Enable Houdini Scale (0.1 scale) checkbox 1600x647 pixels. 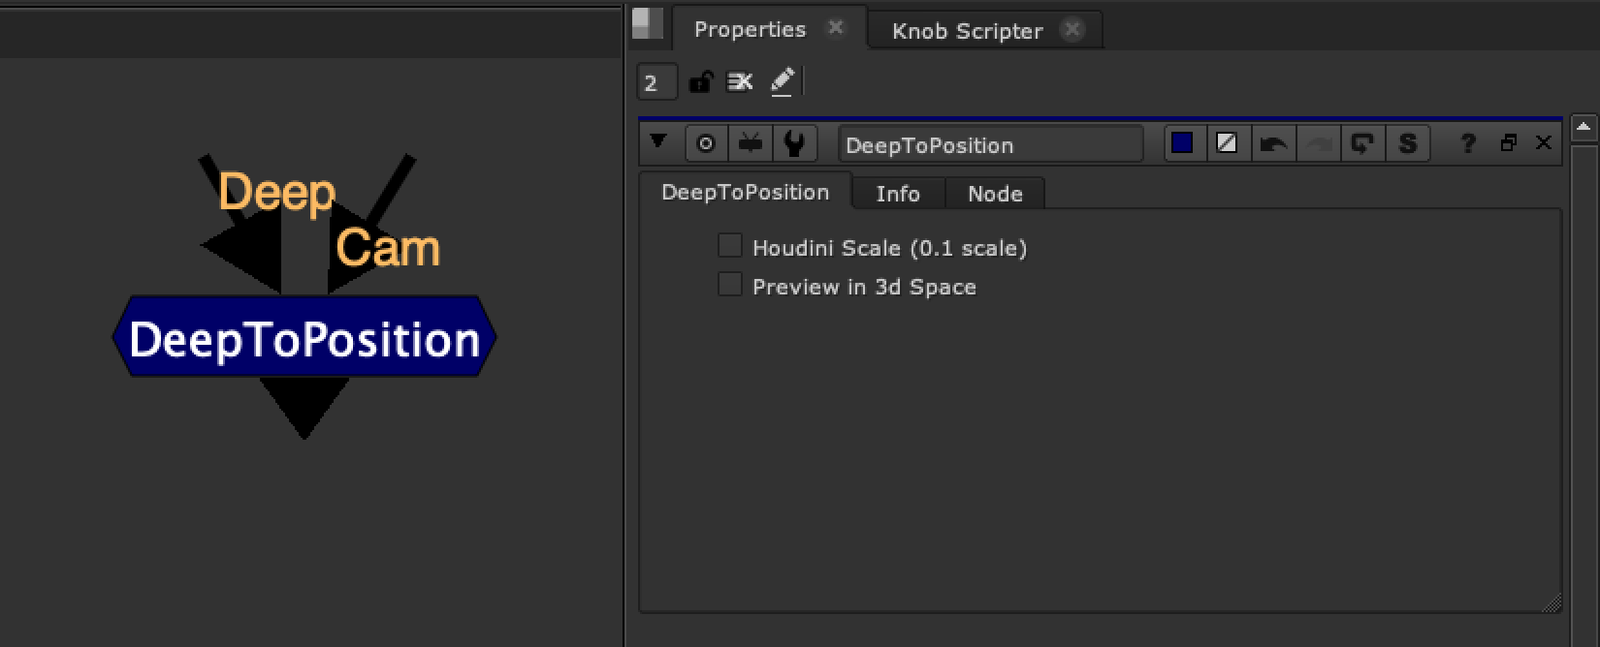coord(730,246)
